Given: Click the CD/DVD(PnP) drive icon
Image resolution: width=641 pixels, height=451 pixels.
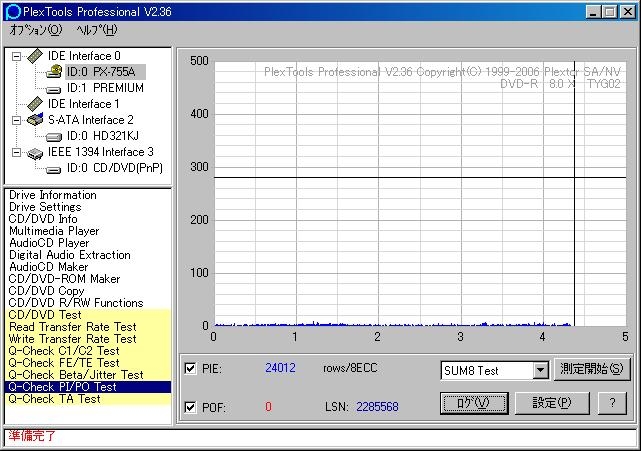Looking at the screenshot, I should pos(54,168).
